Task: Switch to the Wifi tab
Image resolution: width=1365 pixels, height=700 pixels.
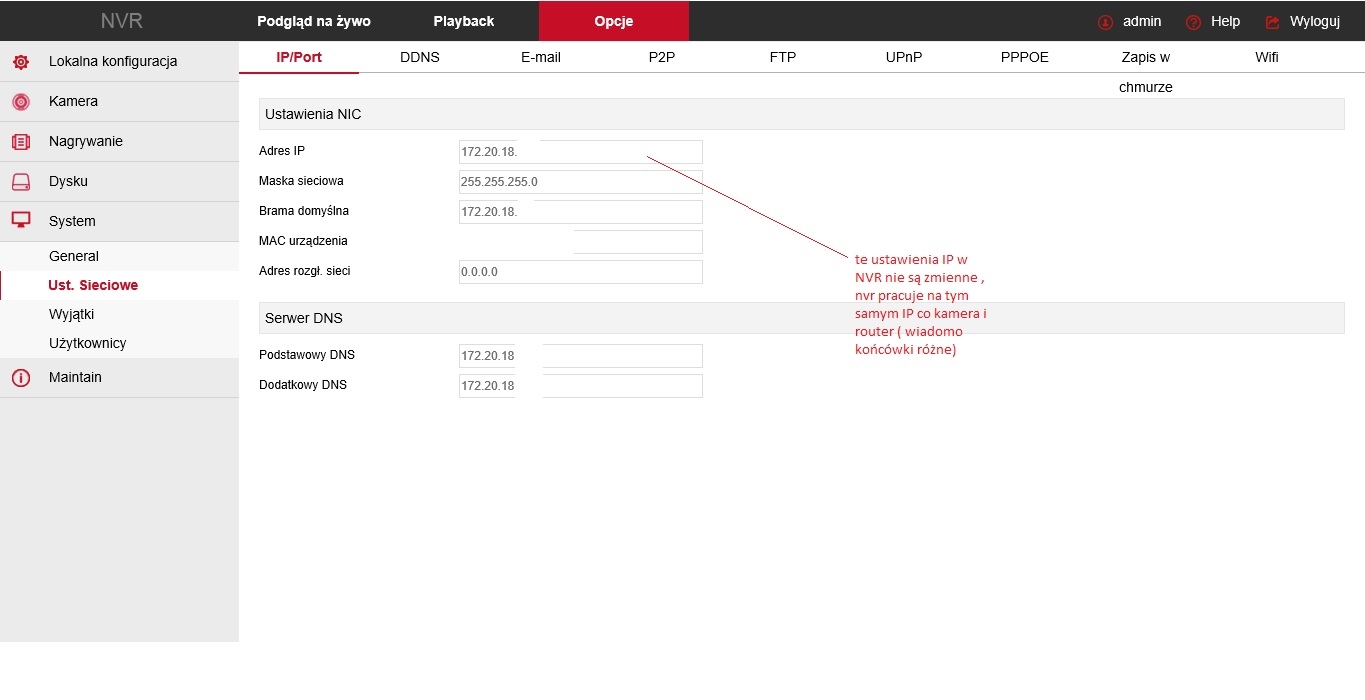Action: [x=1267, y=57]
